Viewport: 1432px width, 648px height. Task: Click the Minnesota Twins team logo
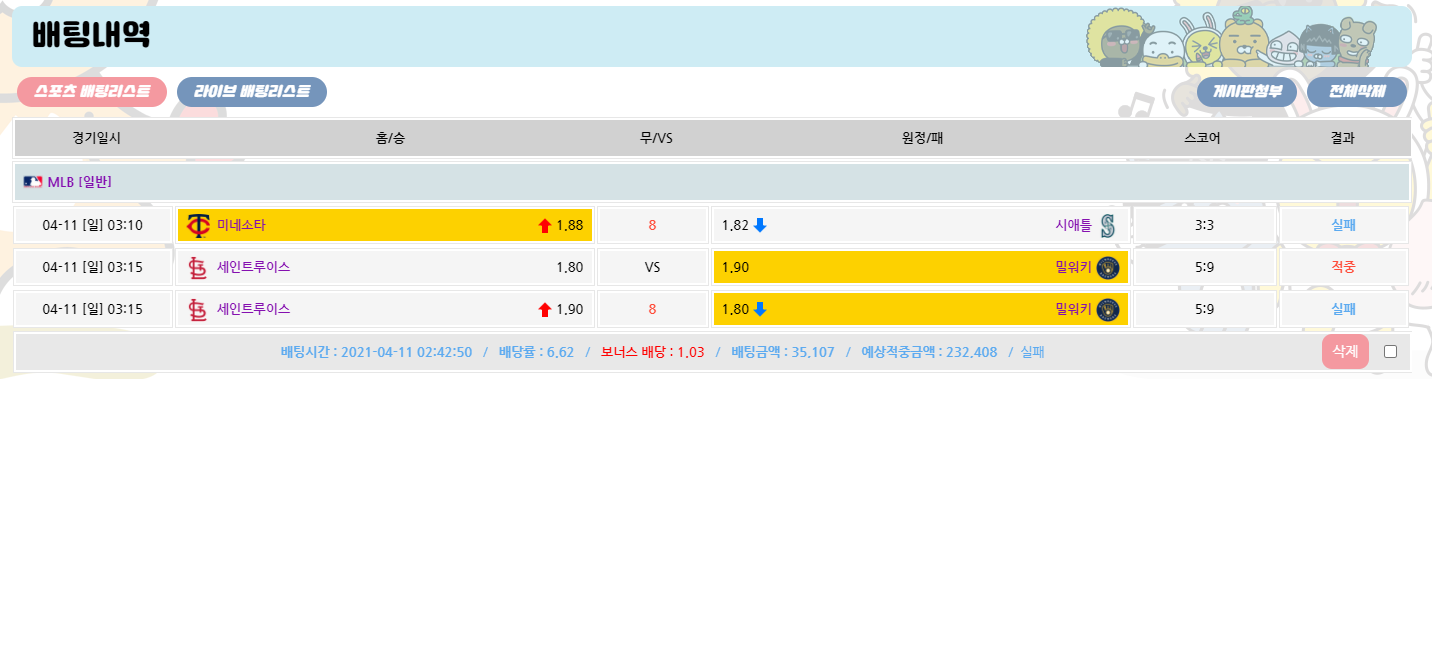coord(199,225)
